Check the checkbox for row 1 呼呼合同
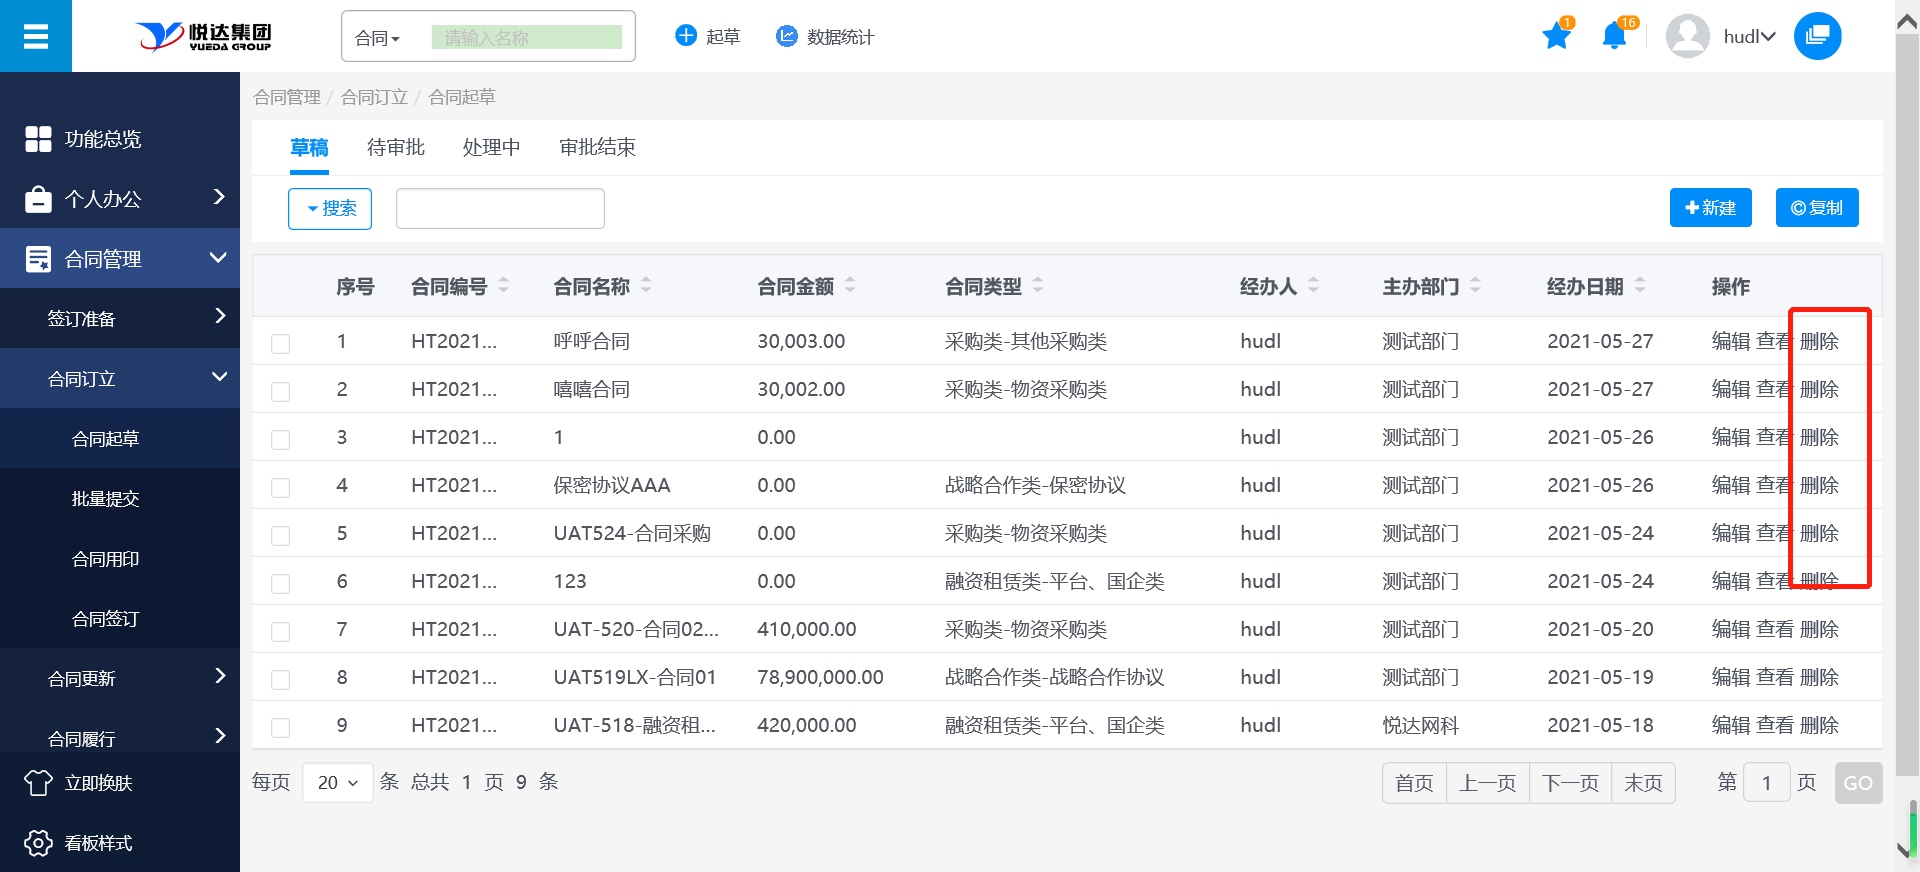The image size is (1920, 872). pos(281,343)
